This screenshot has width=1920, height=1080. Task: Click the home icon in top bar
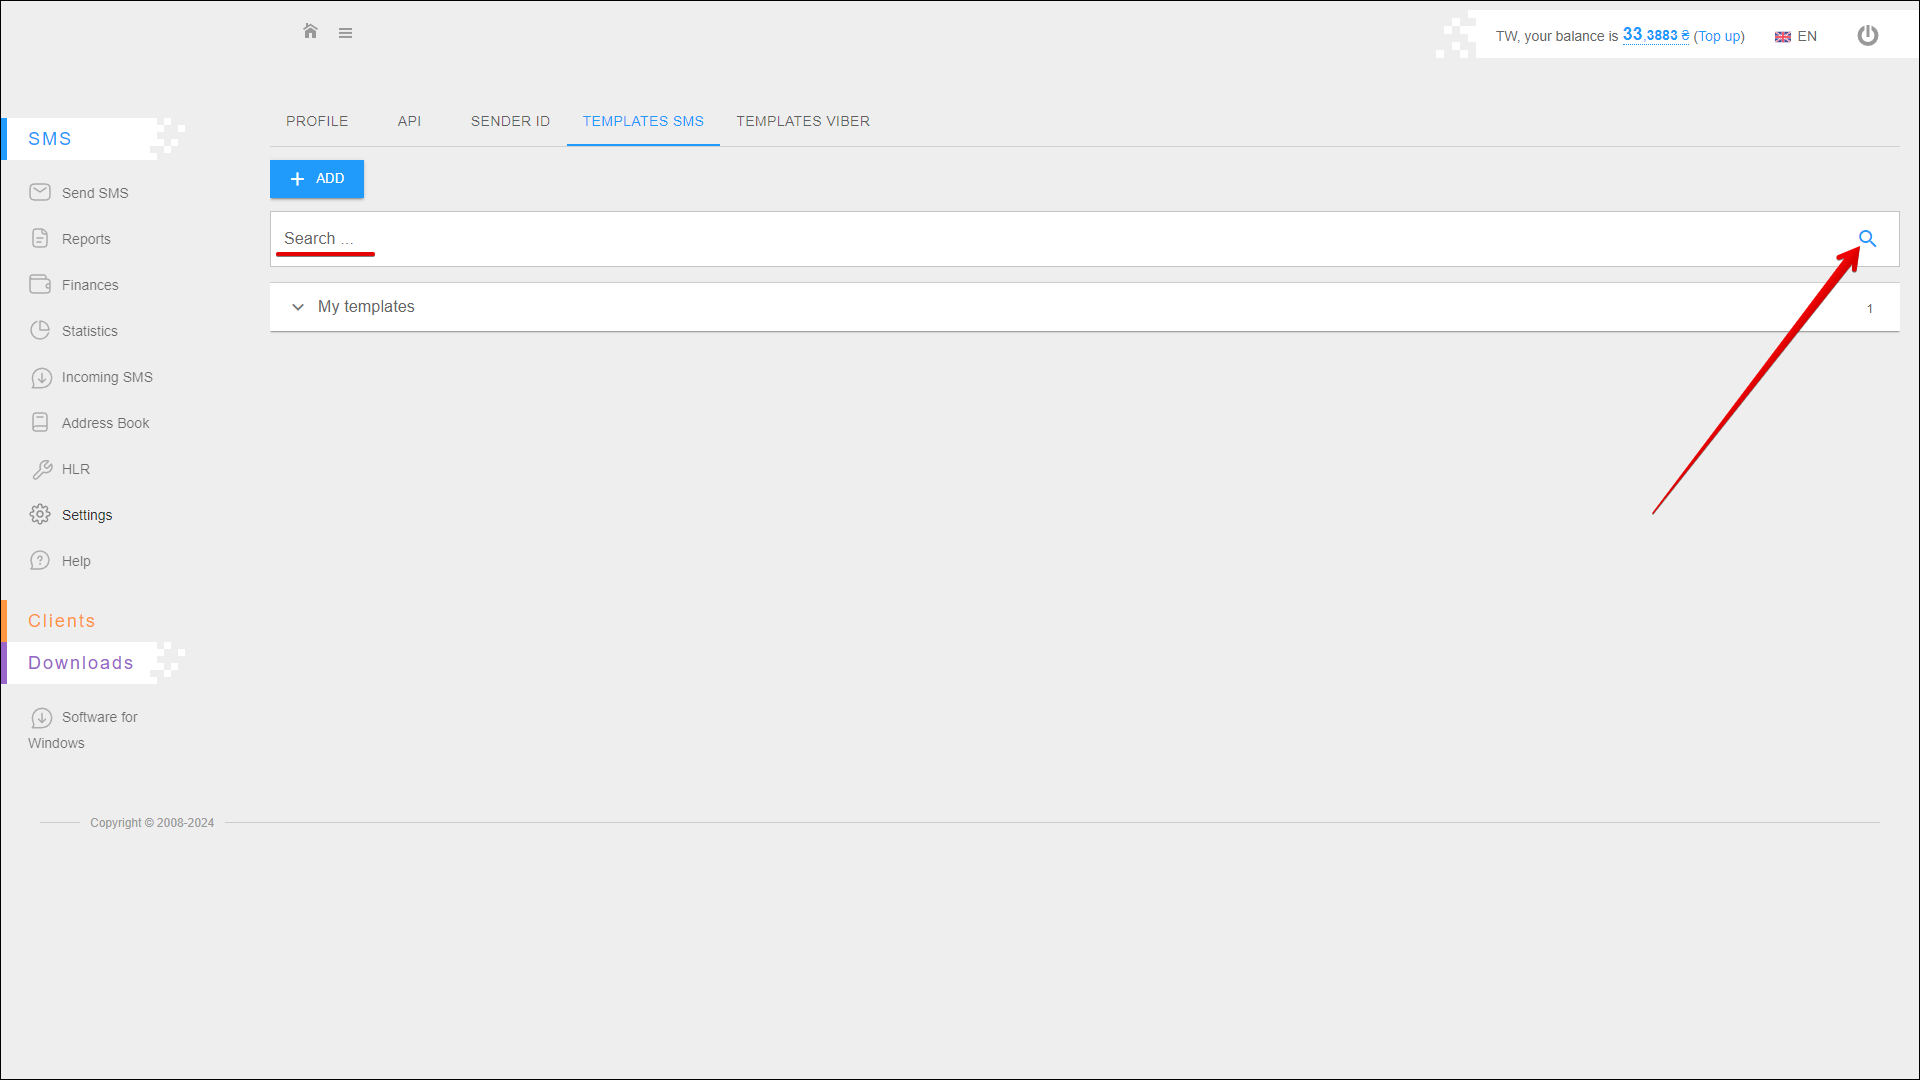click(310, 32)
